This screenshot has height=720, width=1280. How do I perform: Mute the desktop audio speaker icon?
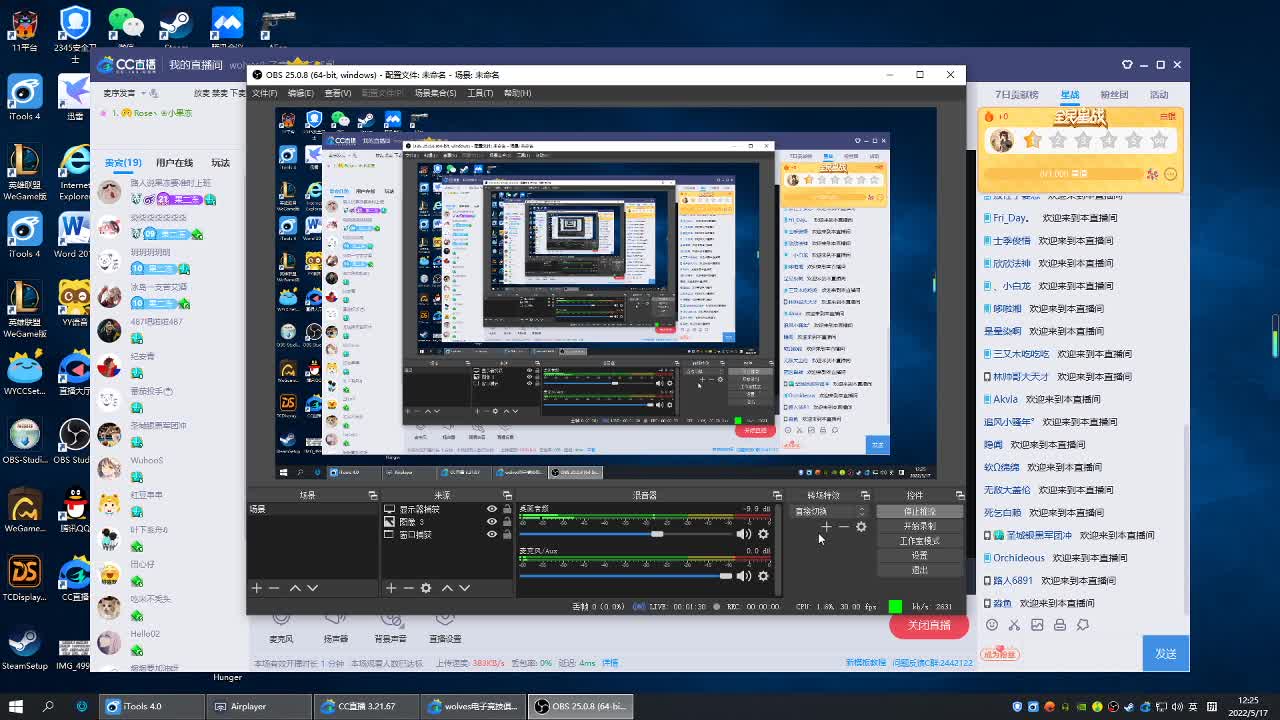[743, 534]
